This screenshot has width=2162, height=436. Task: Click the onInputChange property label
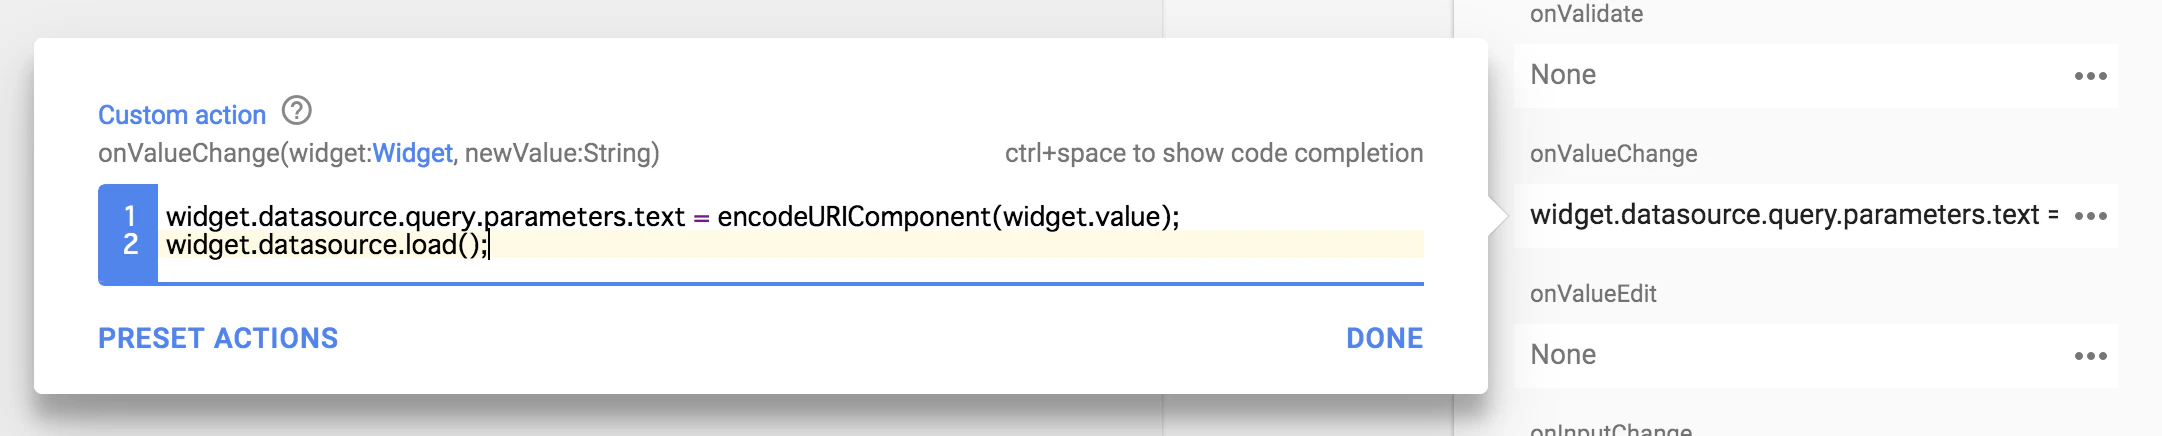pos(1610,430)
